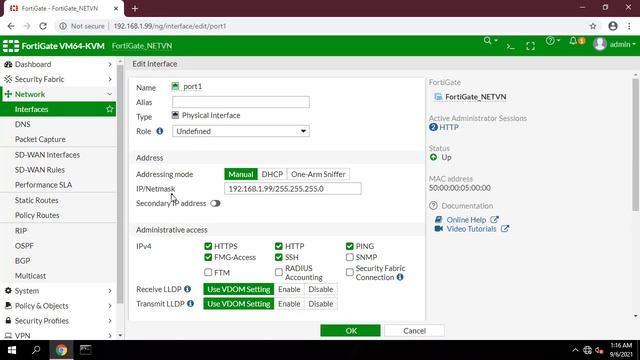Open the Windows Start menu
Viewport: 640px width, 360px height.
[12, 350]
